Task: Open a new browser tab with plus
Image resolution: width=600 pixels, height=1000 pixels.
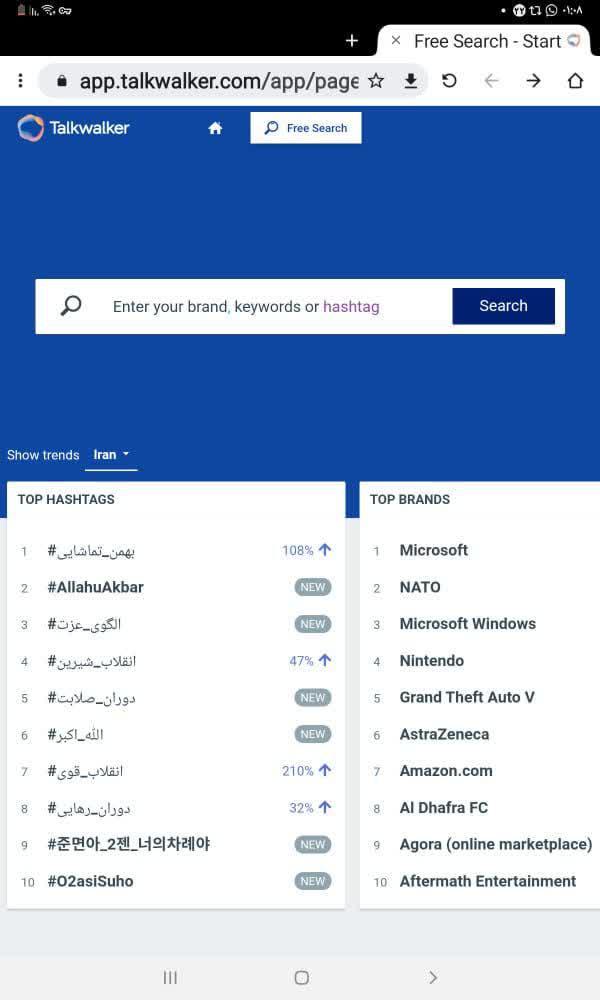Action: pos(351,41)
